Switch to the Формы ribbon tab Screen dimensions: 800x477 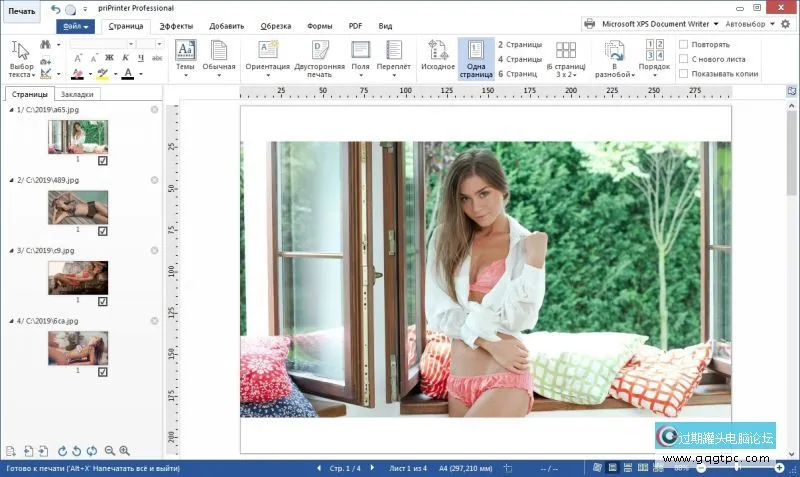pyautogui.click(x=319, y=26)
